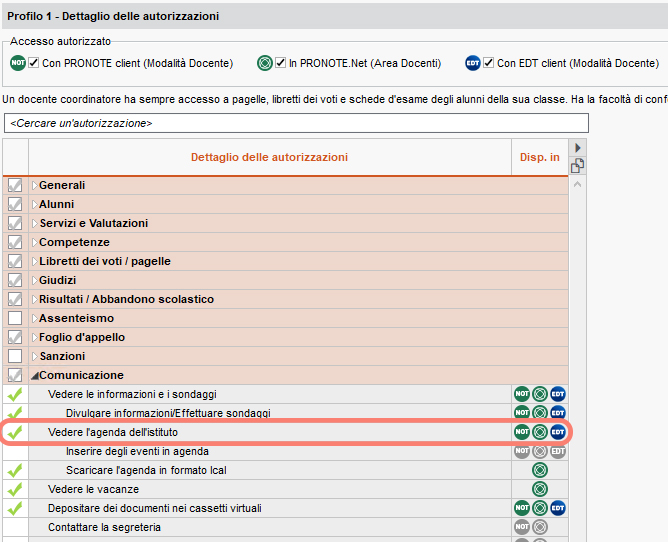This screenshot has height=542, width=668.
Task: Click the Disp. in column header
Action: pyautogui.click(x=540, y=157)
